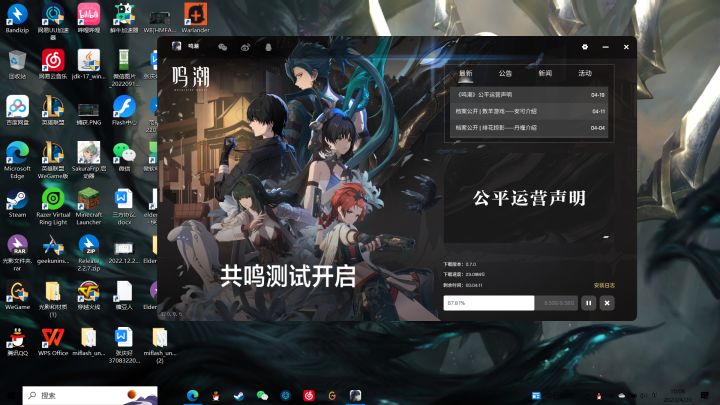The height and width of the screenshot is (405, 720).
Task: Open the Bandizip desktop icon
Action: click(17, 18)
